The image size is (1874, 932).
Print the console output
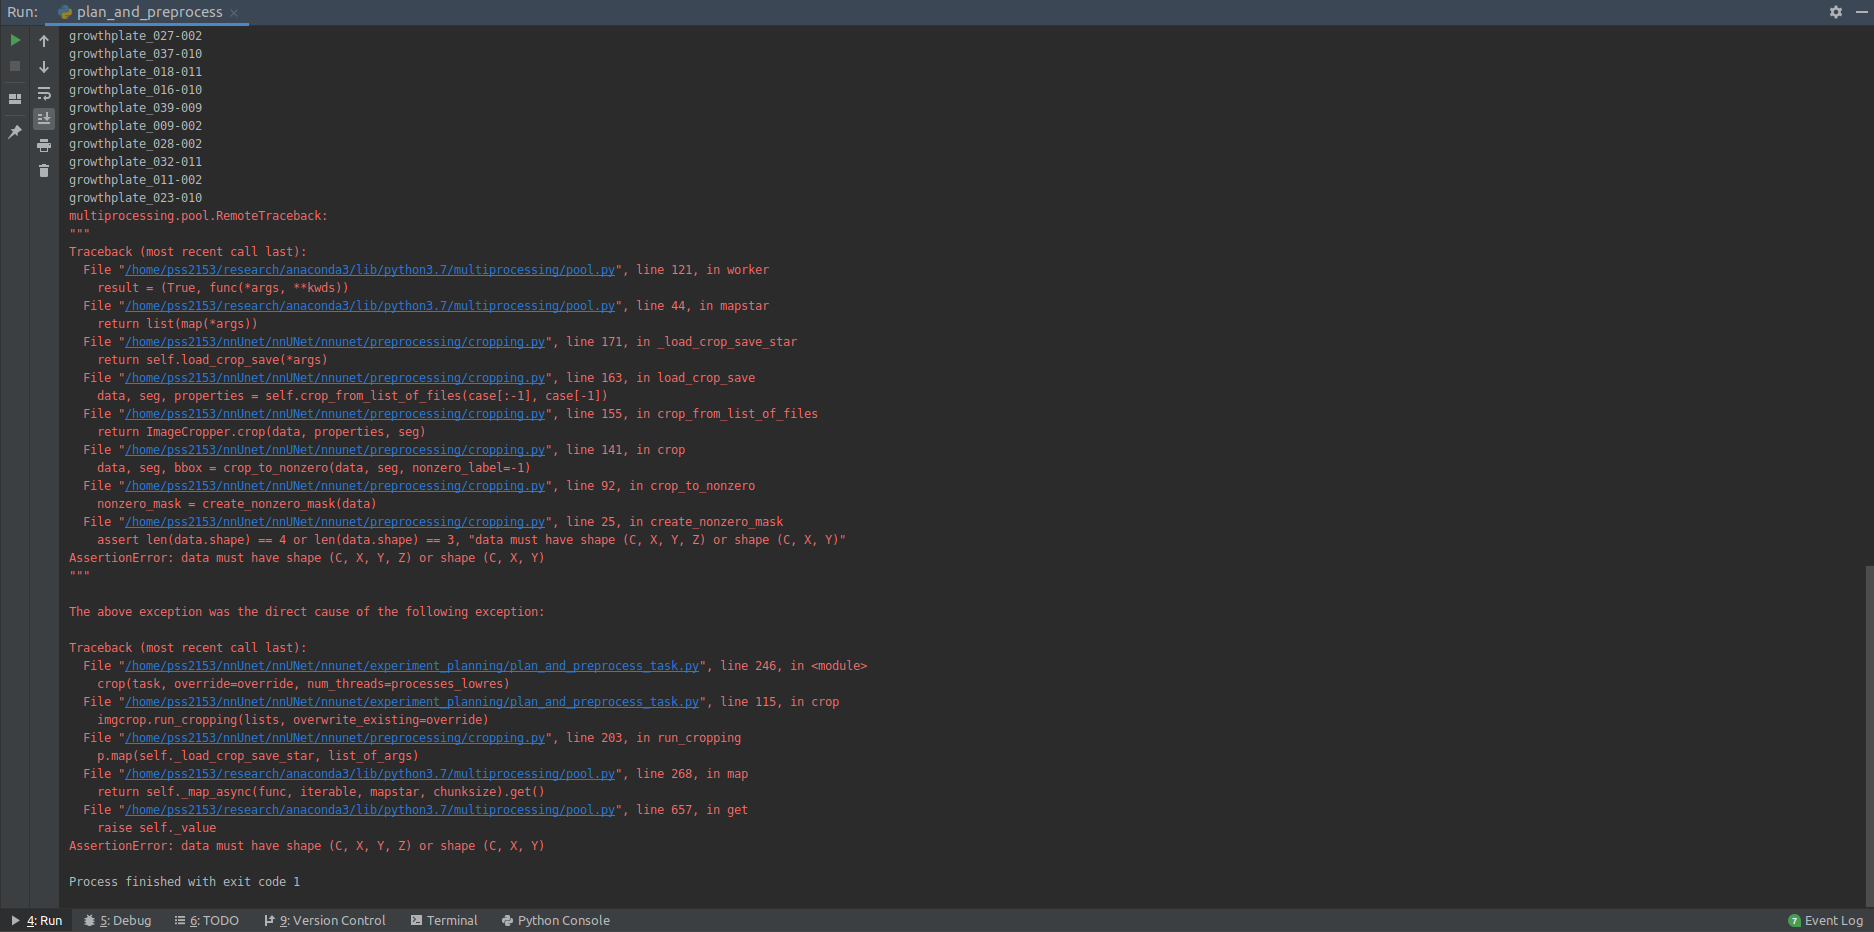[x=44, y=146]
